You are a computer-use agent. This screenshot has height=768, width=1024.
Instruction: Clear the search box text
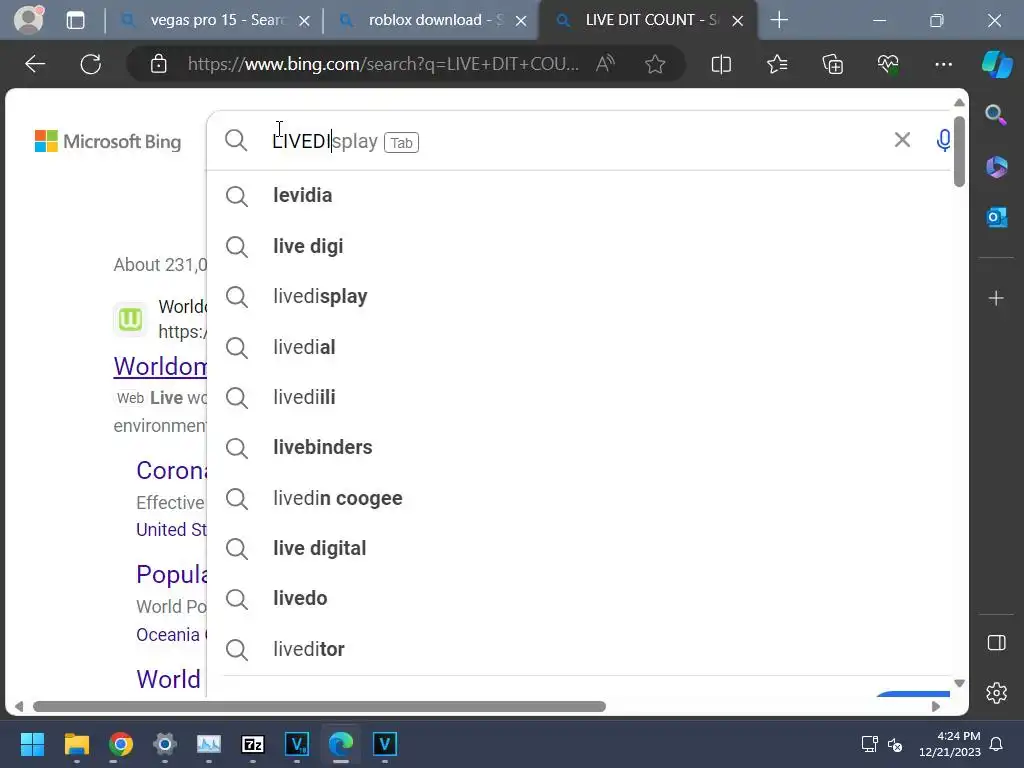(x=903, y=140)
